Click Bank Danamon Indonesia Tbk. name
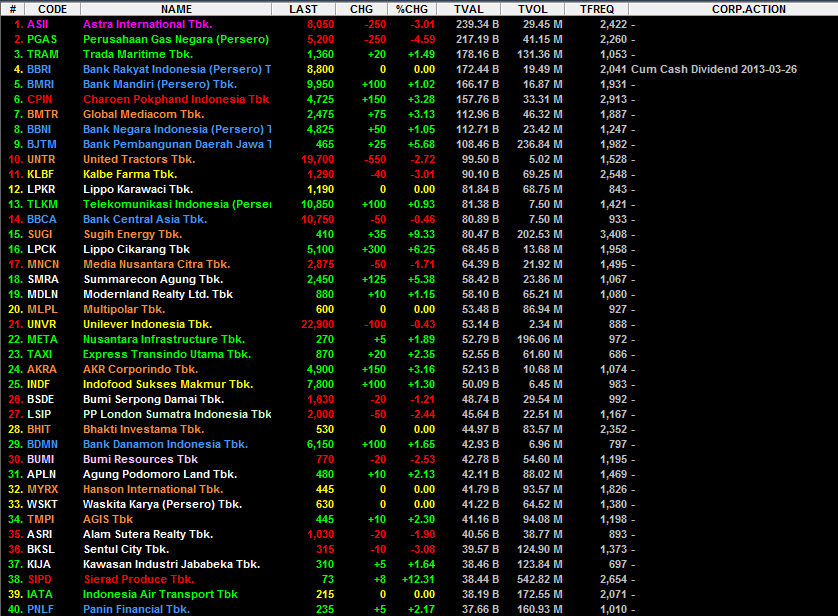The height and width of the screenshot is (616, 838). click(165, 443)
